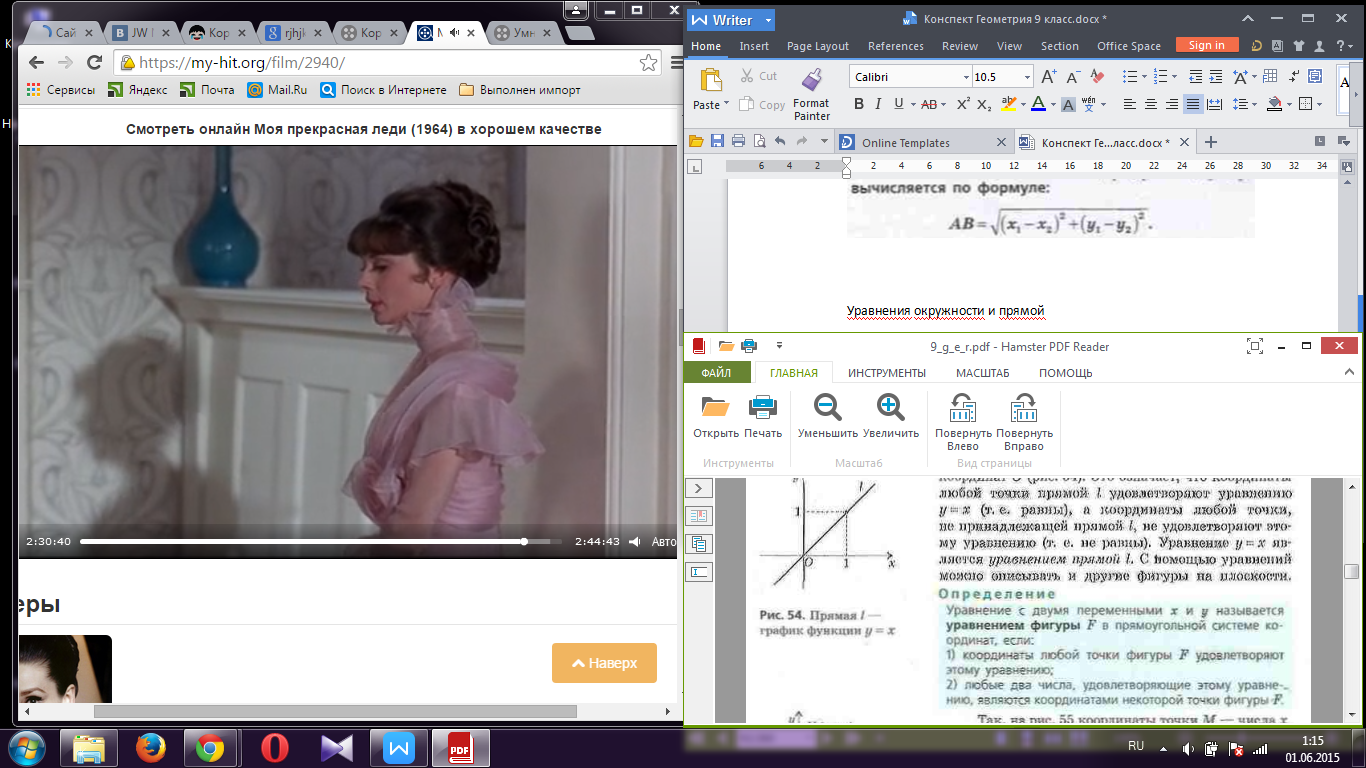Increase font size with A+ icon
1366x768 pixels.
[x=1048, y=76]
